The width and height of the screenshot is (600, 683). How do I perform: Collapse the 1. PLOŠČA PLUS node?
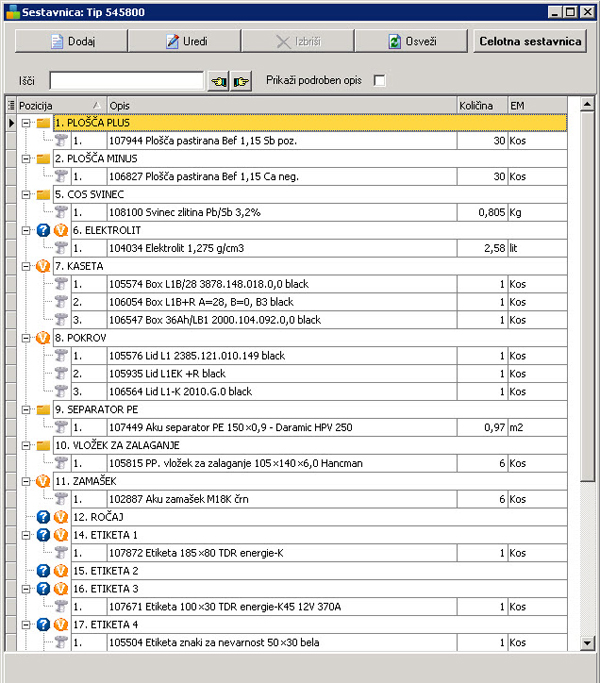tap(26, 123)
